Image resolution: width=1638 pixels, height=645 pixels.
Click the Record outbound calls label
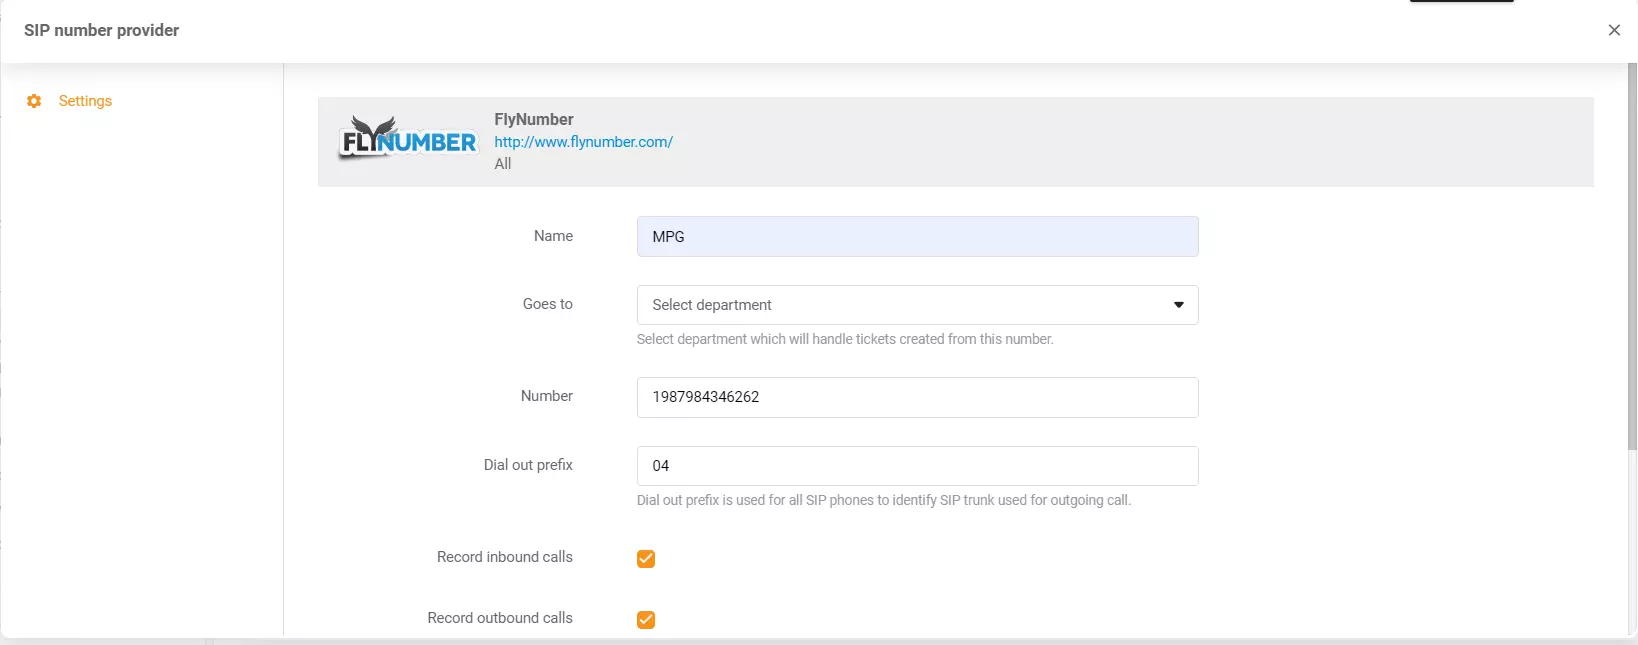click(499, 618)
